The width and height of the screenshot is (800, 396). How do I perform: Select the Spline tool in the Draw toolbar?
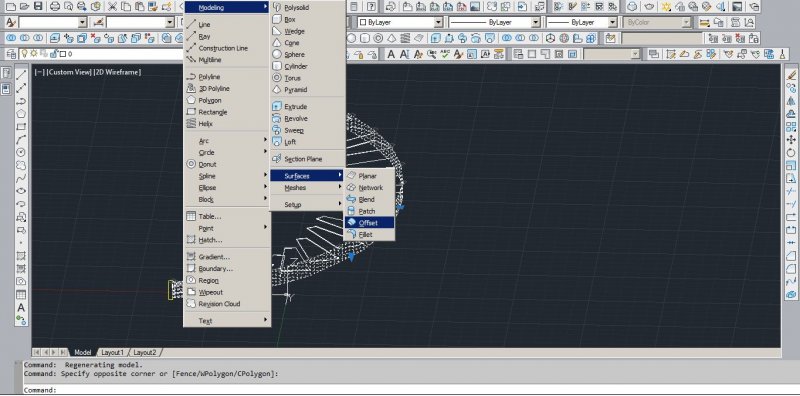[21, 178]
